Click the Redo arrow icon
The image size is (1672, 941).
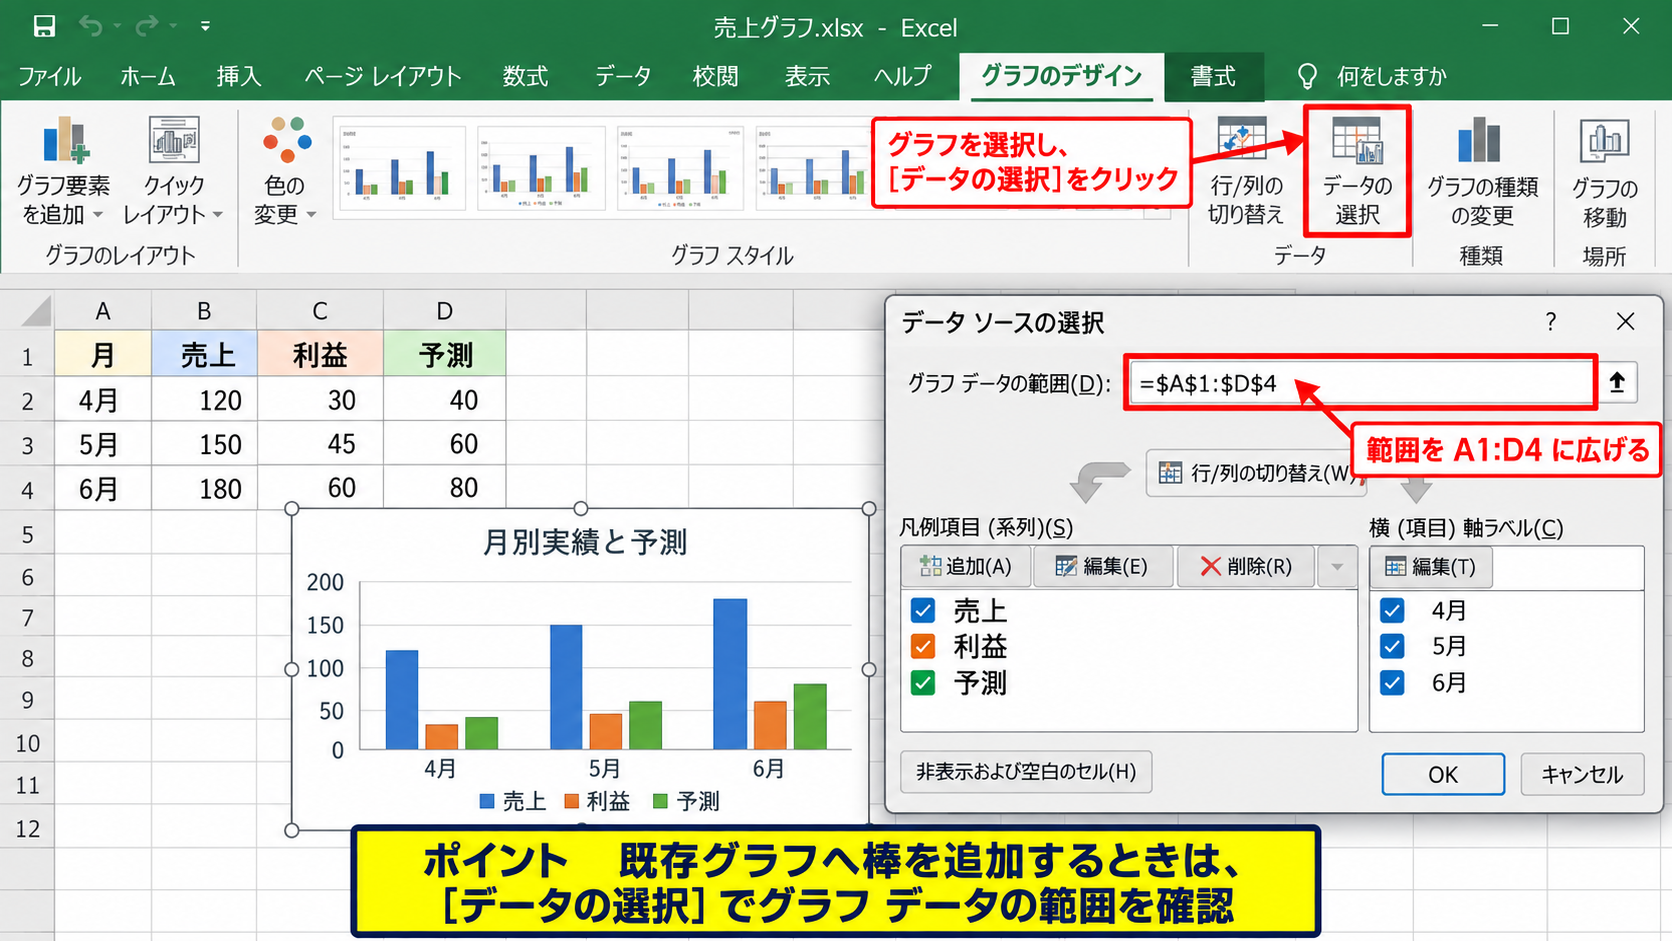coord(146,26)
